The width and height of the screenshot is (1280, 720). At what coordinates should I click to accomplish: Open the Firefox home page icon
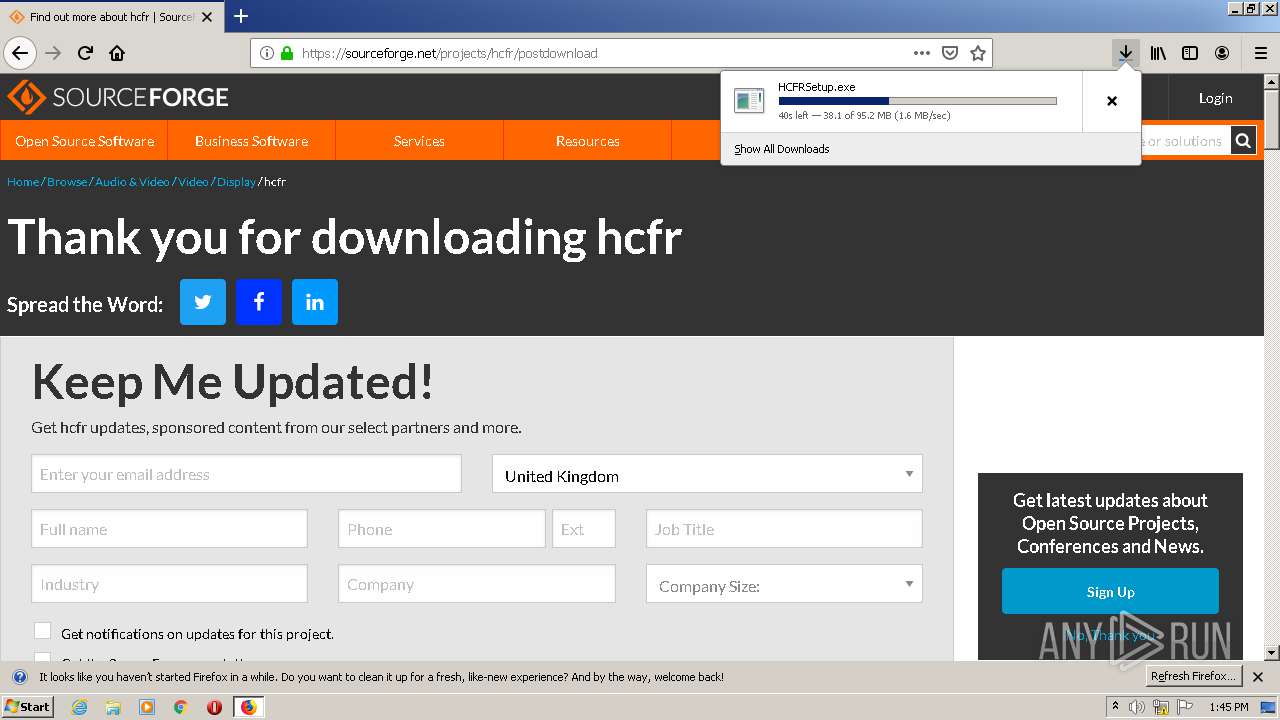pyautogui.click(x=117, y=53)
